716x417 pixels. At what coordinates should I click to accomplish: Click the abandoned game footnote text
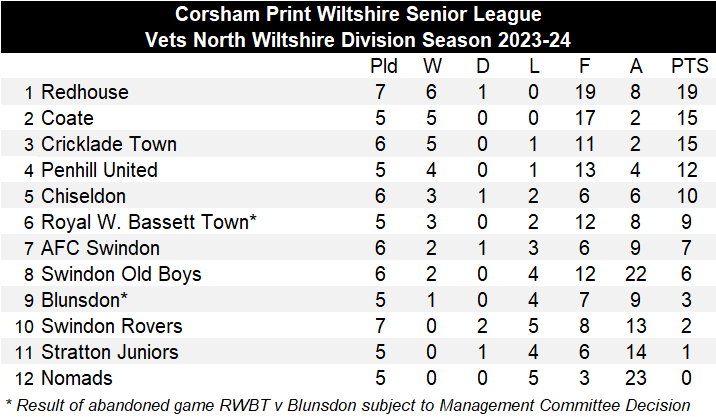click(x=348, y=404)
